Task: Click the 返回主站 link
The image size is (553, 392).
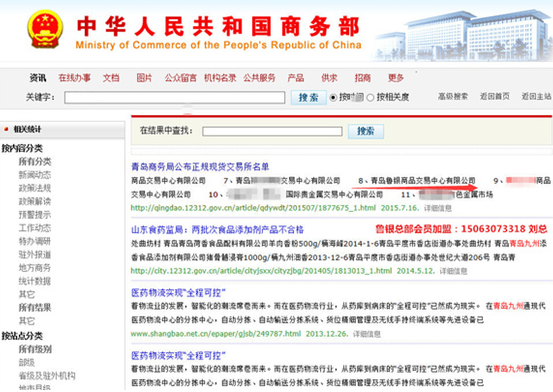Action: [x=537, y=96]
